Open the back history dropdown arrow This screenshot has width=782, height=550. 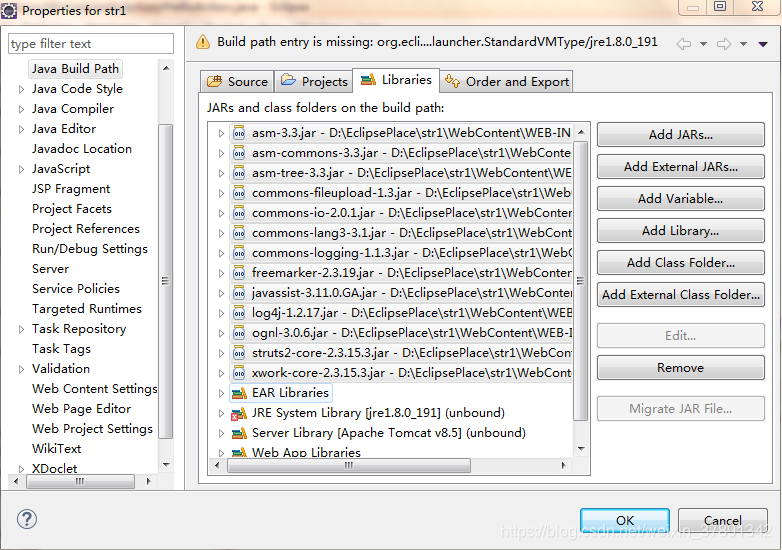(703, 44)
